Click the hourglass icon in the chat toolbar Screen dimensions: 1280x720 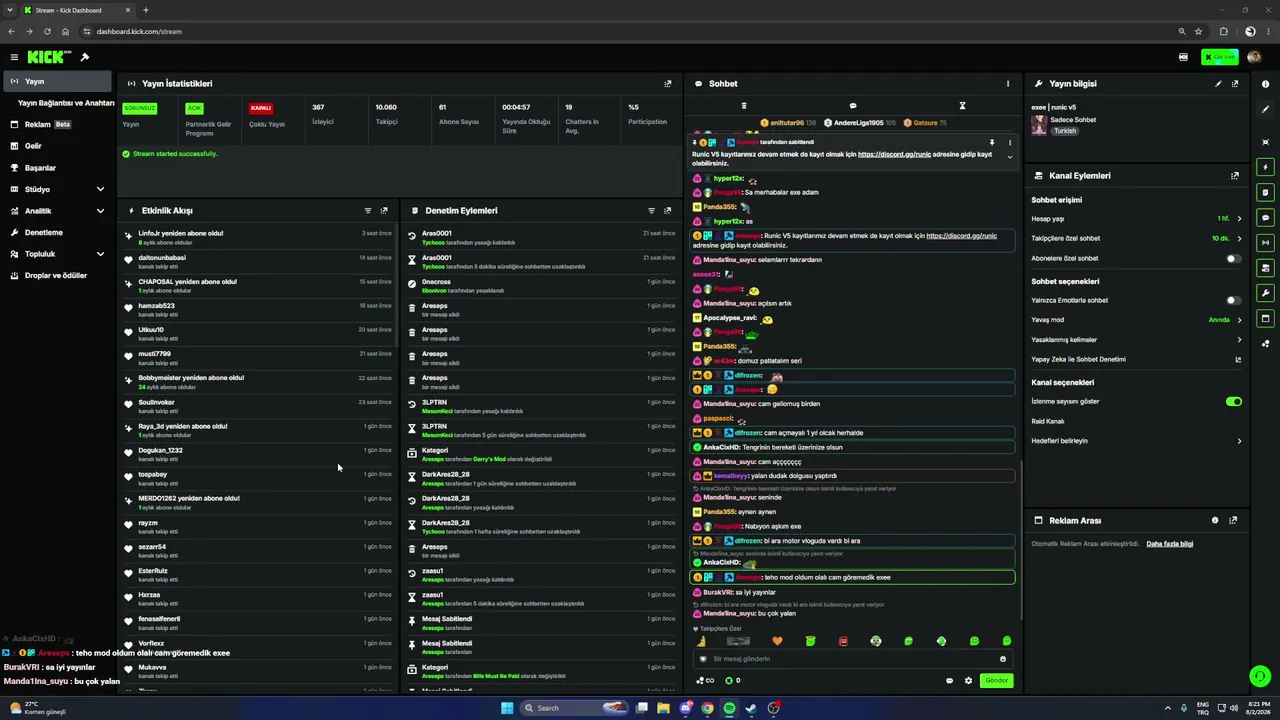pos(962,106)
